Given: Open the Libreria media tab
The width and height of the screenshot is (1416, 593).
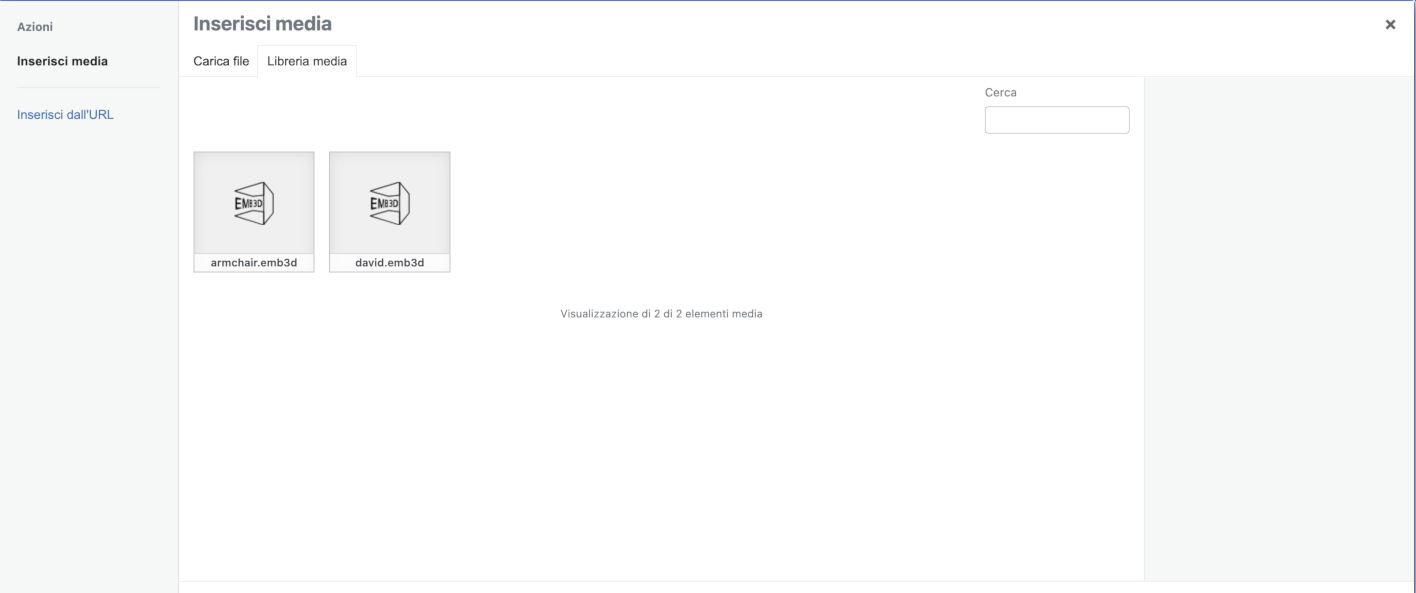Looking at the screenshot, I should [x=307, y=61].
